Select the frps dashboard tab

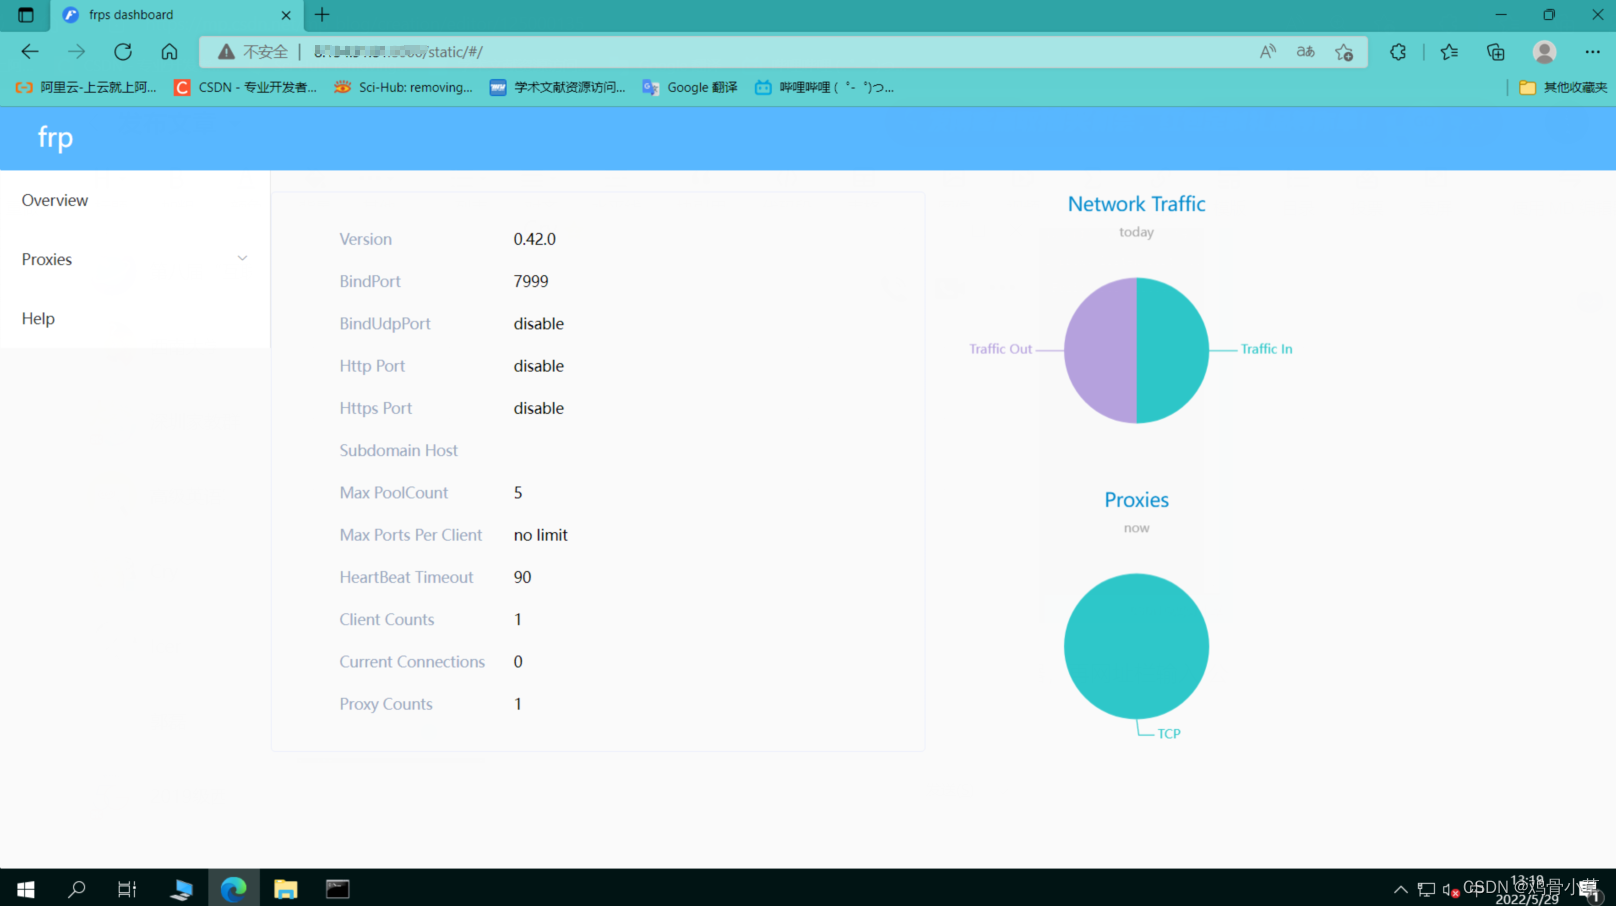click(176, 15)
